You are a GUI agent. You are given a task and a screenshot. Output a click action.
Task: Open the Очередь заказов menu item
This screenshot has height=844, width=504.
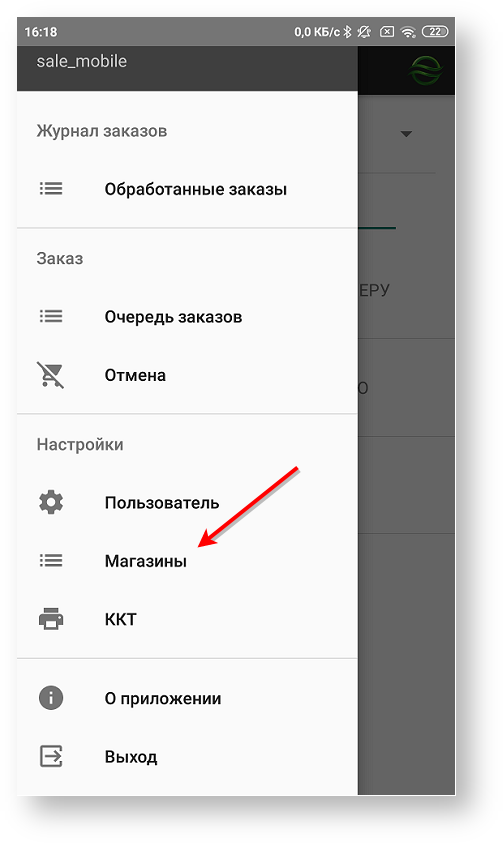pos(187,316)
